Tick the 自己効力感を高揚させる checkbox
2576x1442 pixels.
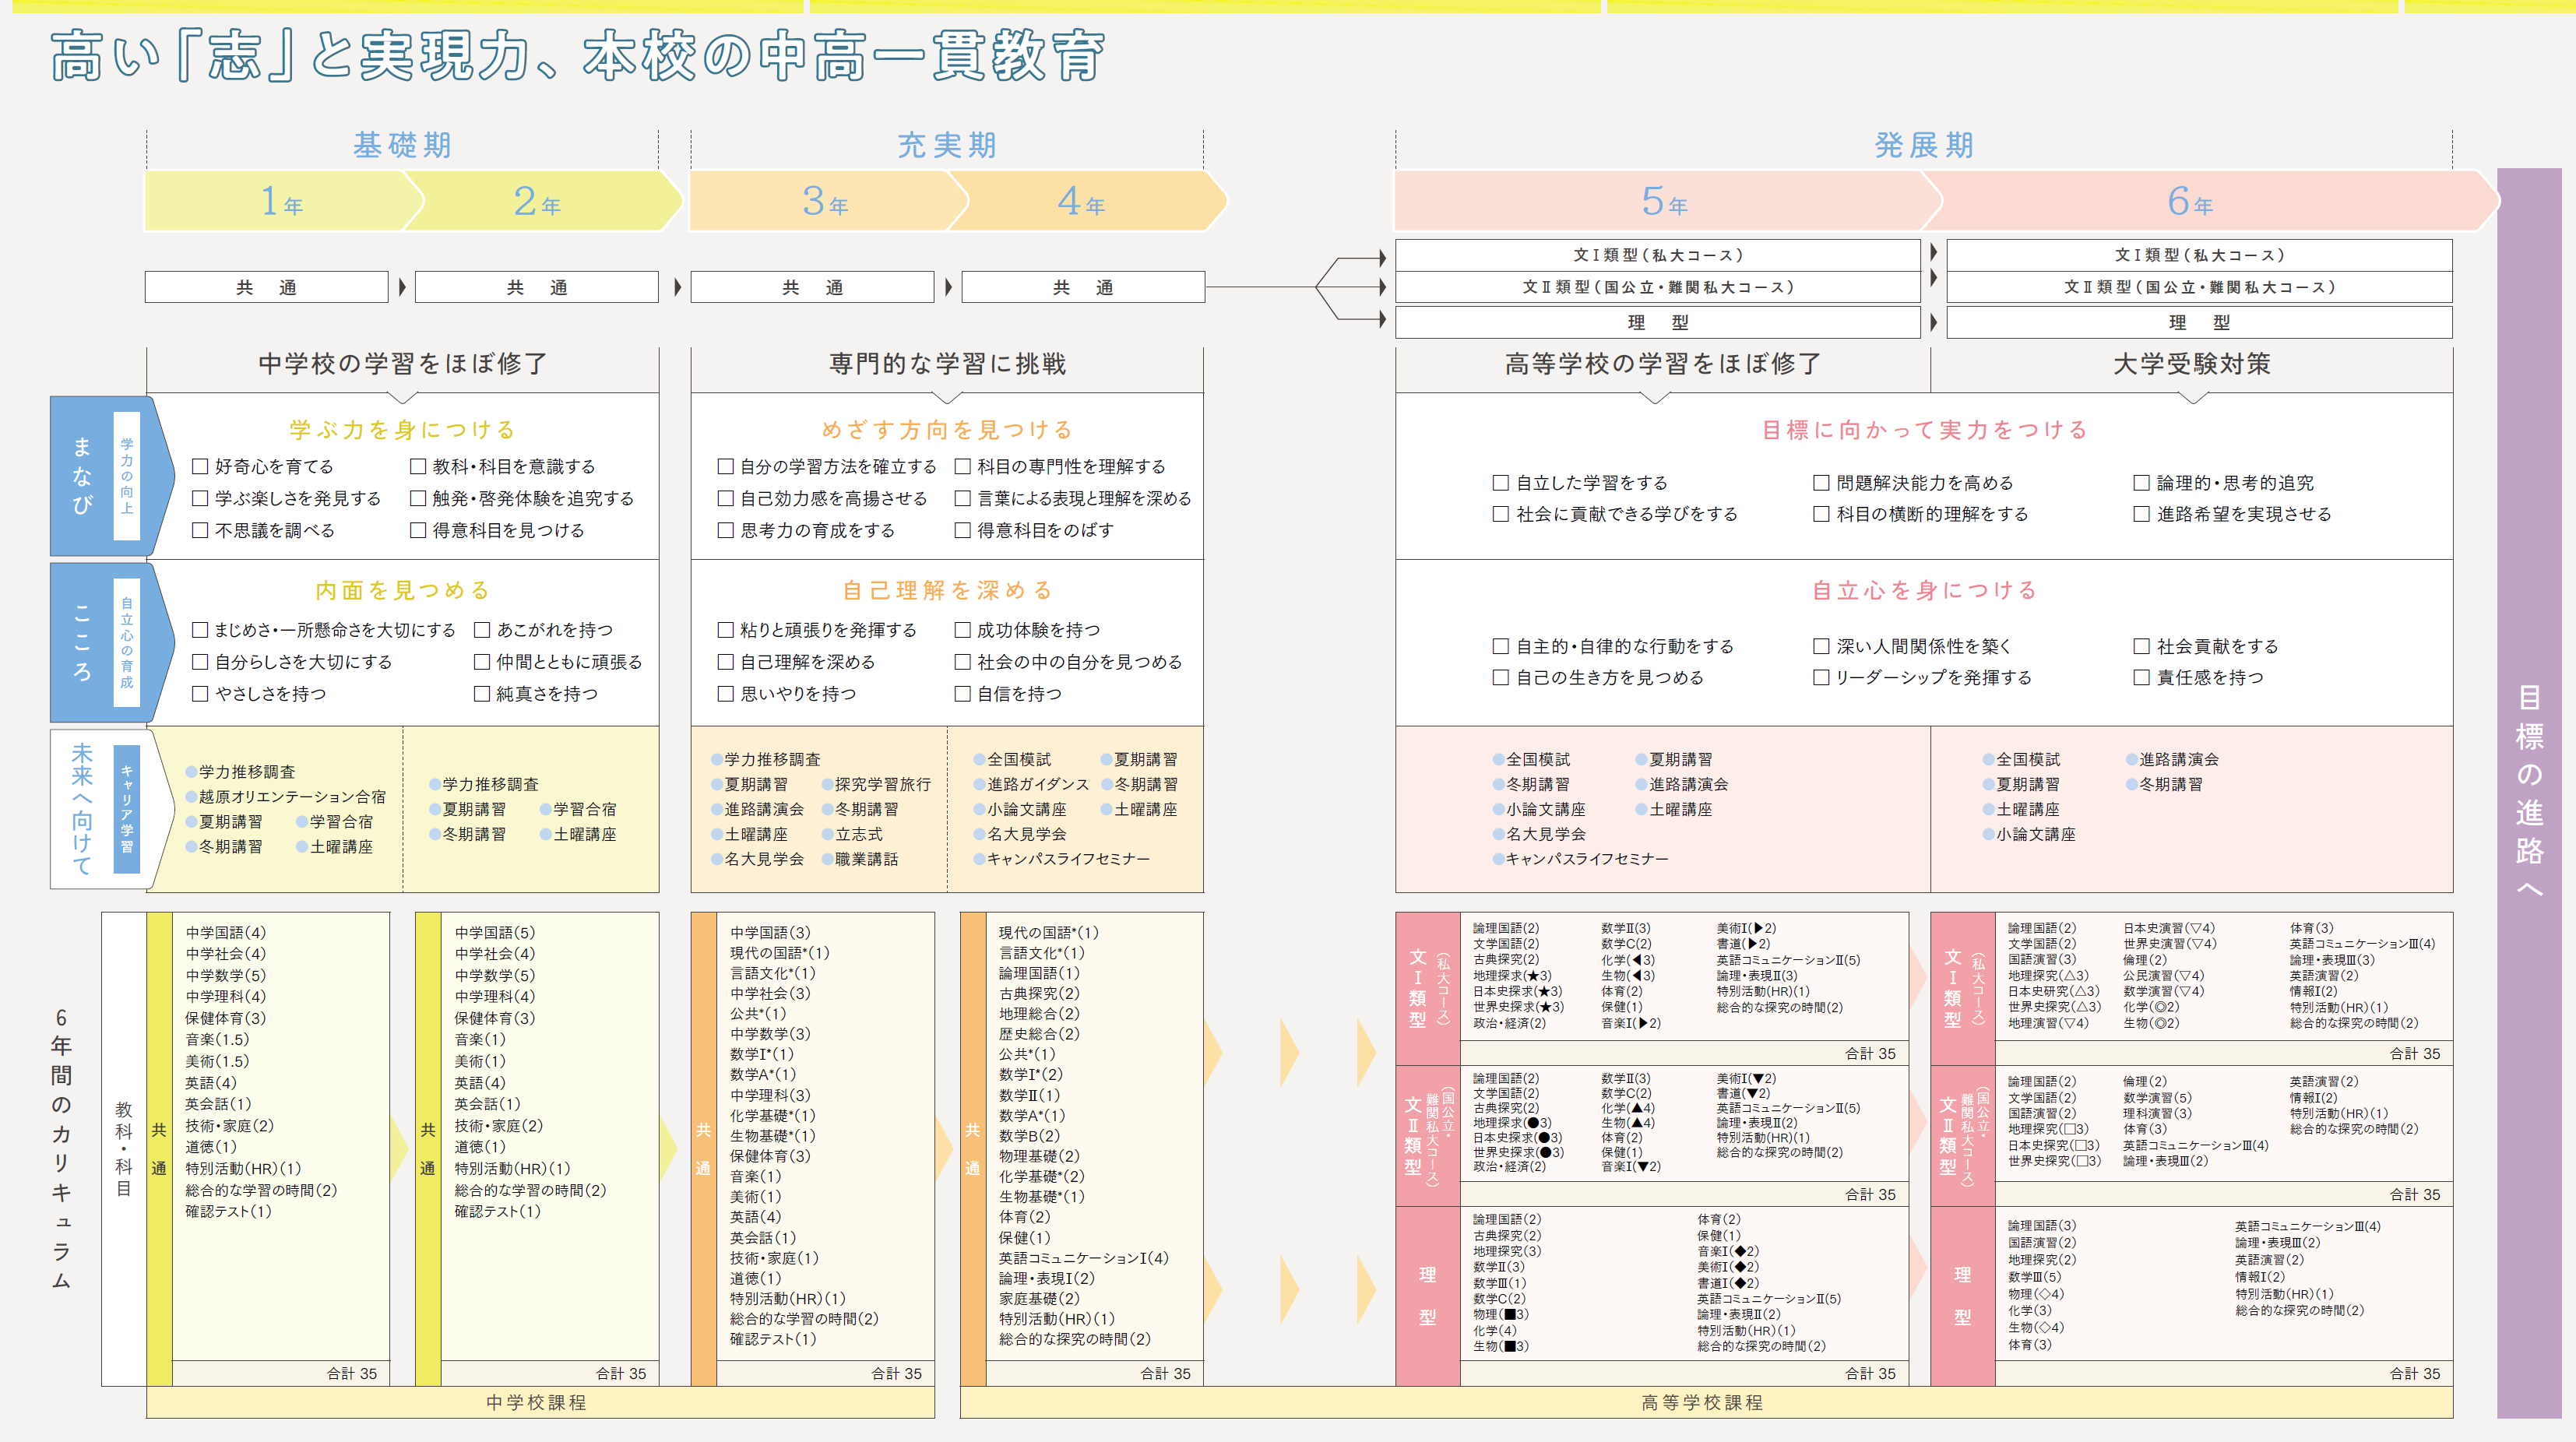point(726,498)
